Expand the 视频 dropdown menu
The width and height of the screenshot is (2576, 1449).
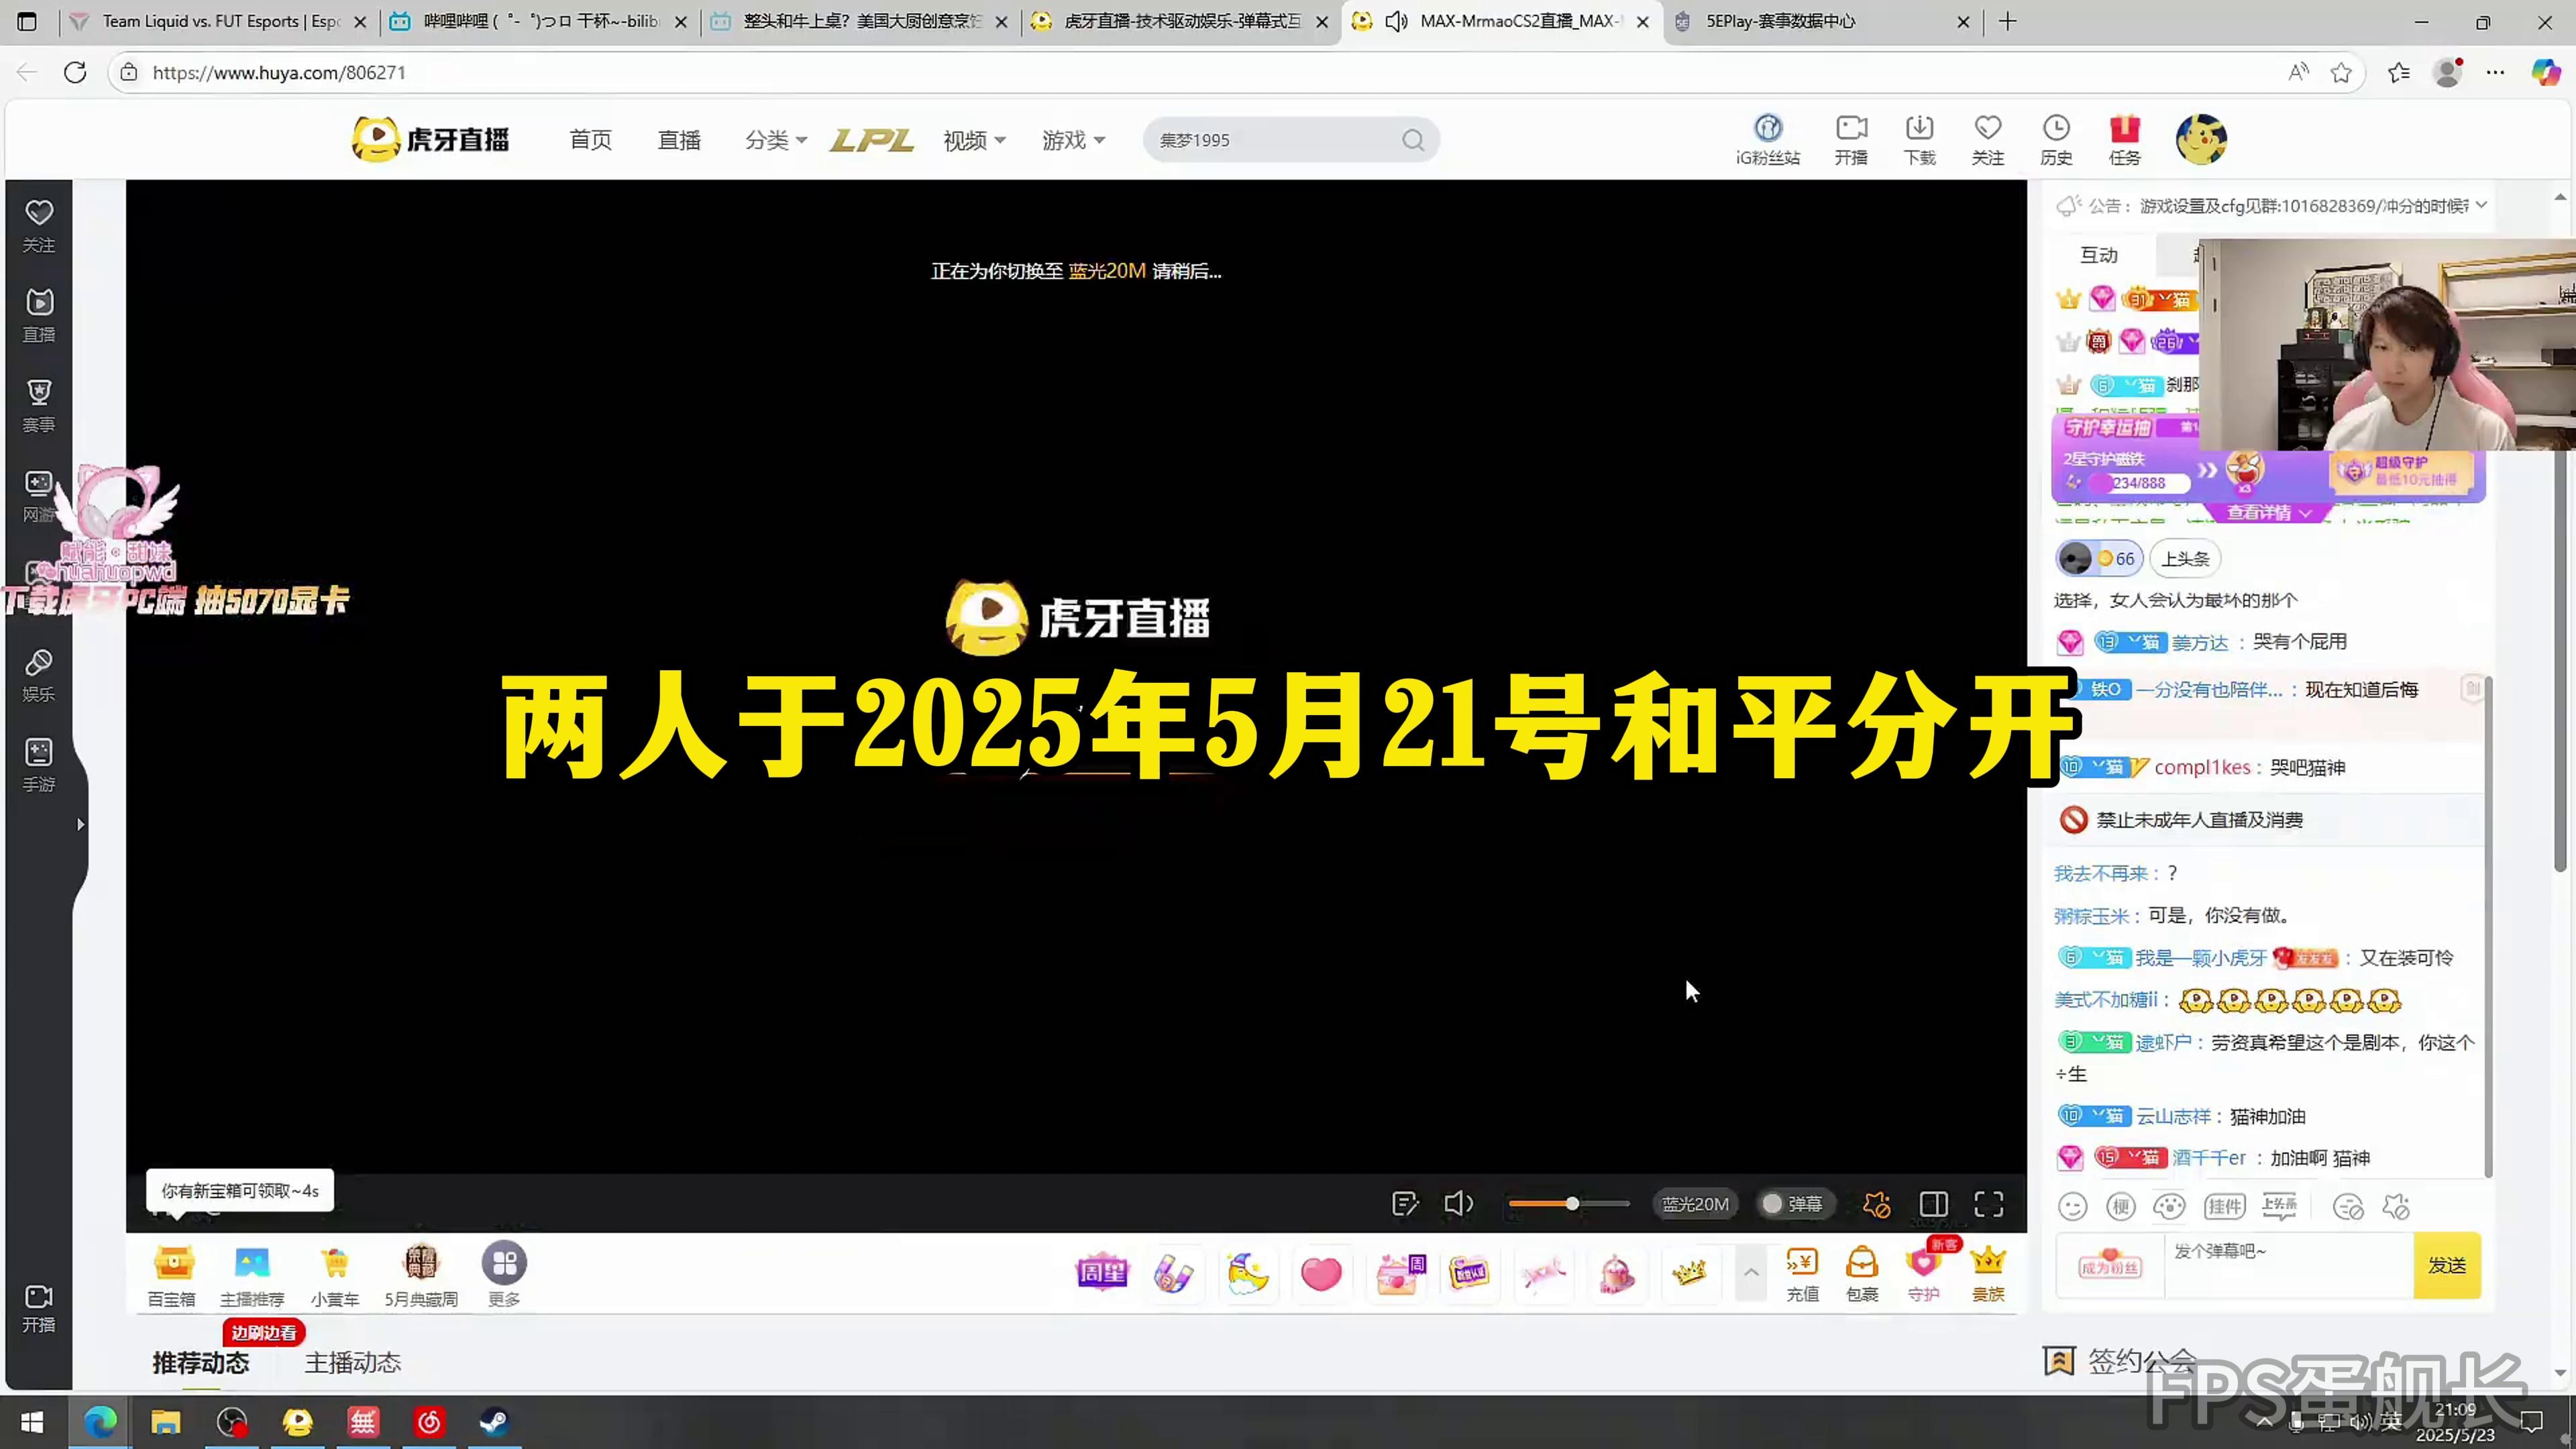(x=974, y=140)
